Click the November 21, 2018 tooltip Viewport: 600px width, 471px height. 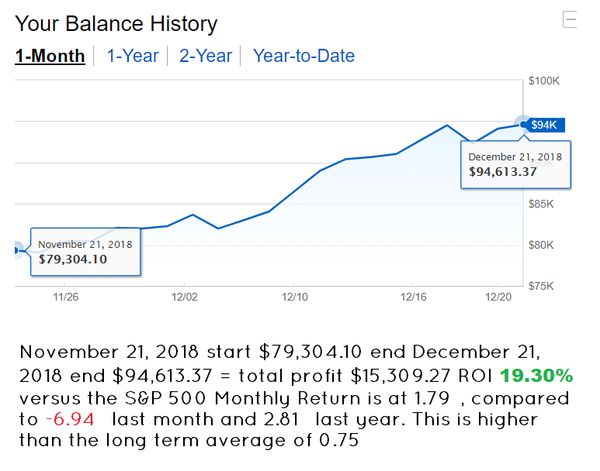tap(84, 251)
